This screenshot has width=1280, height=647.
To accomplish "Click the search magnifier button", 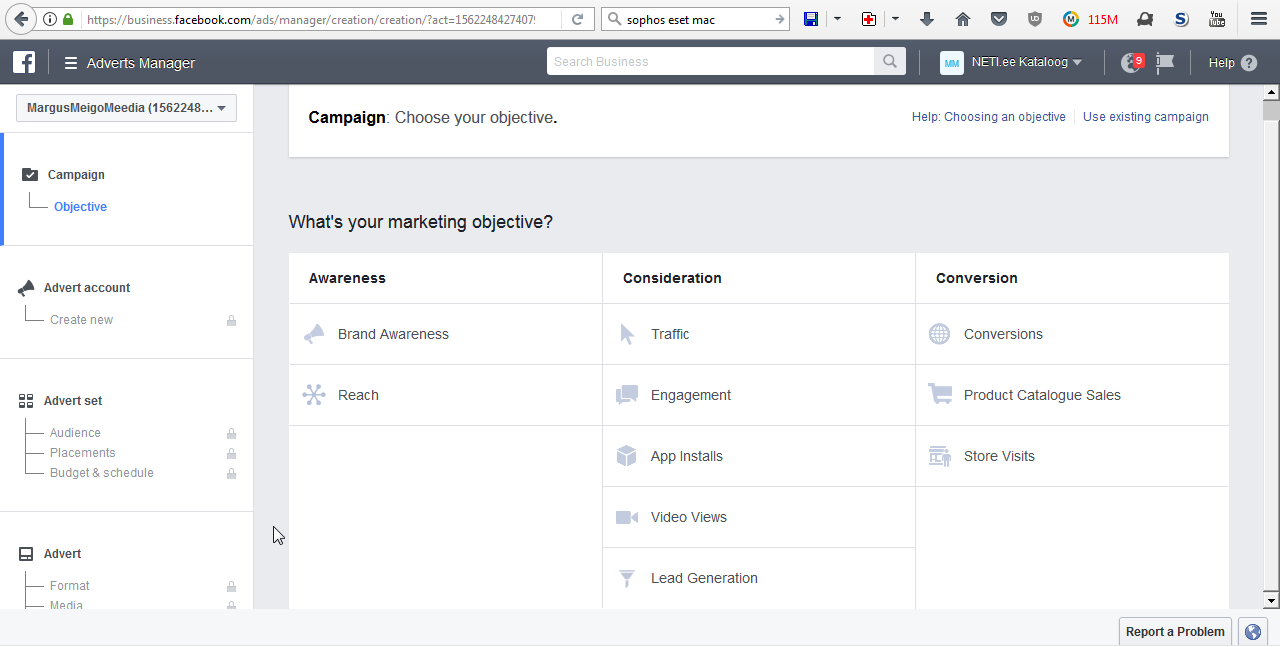I will point(889,62).
